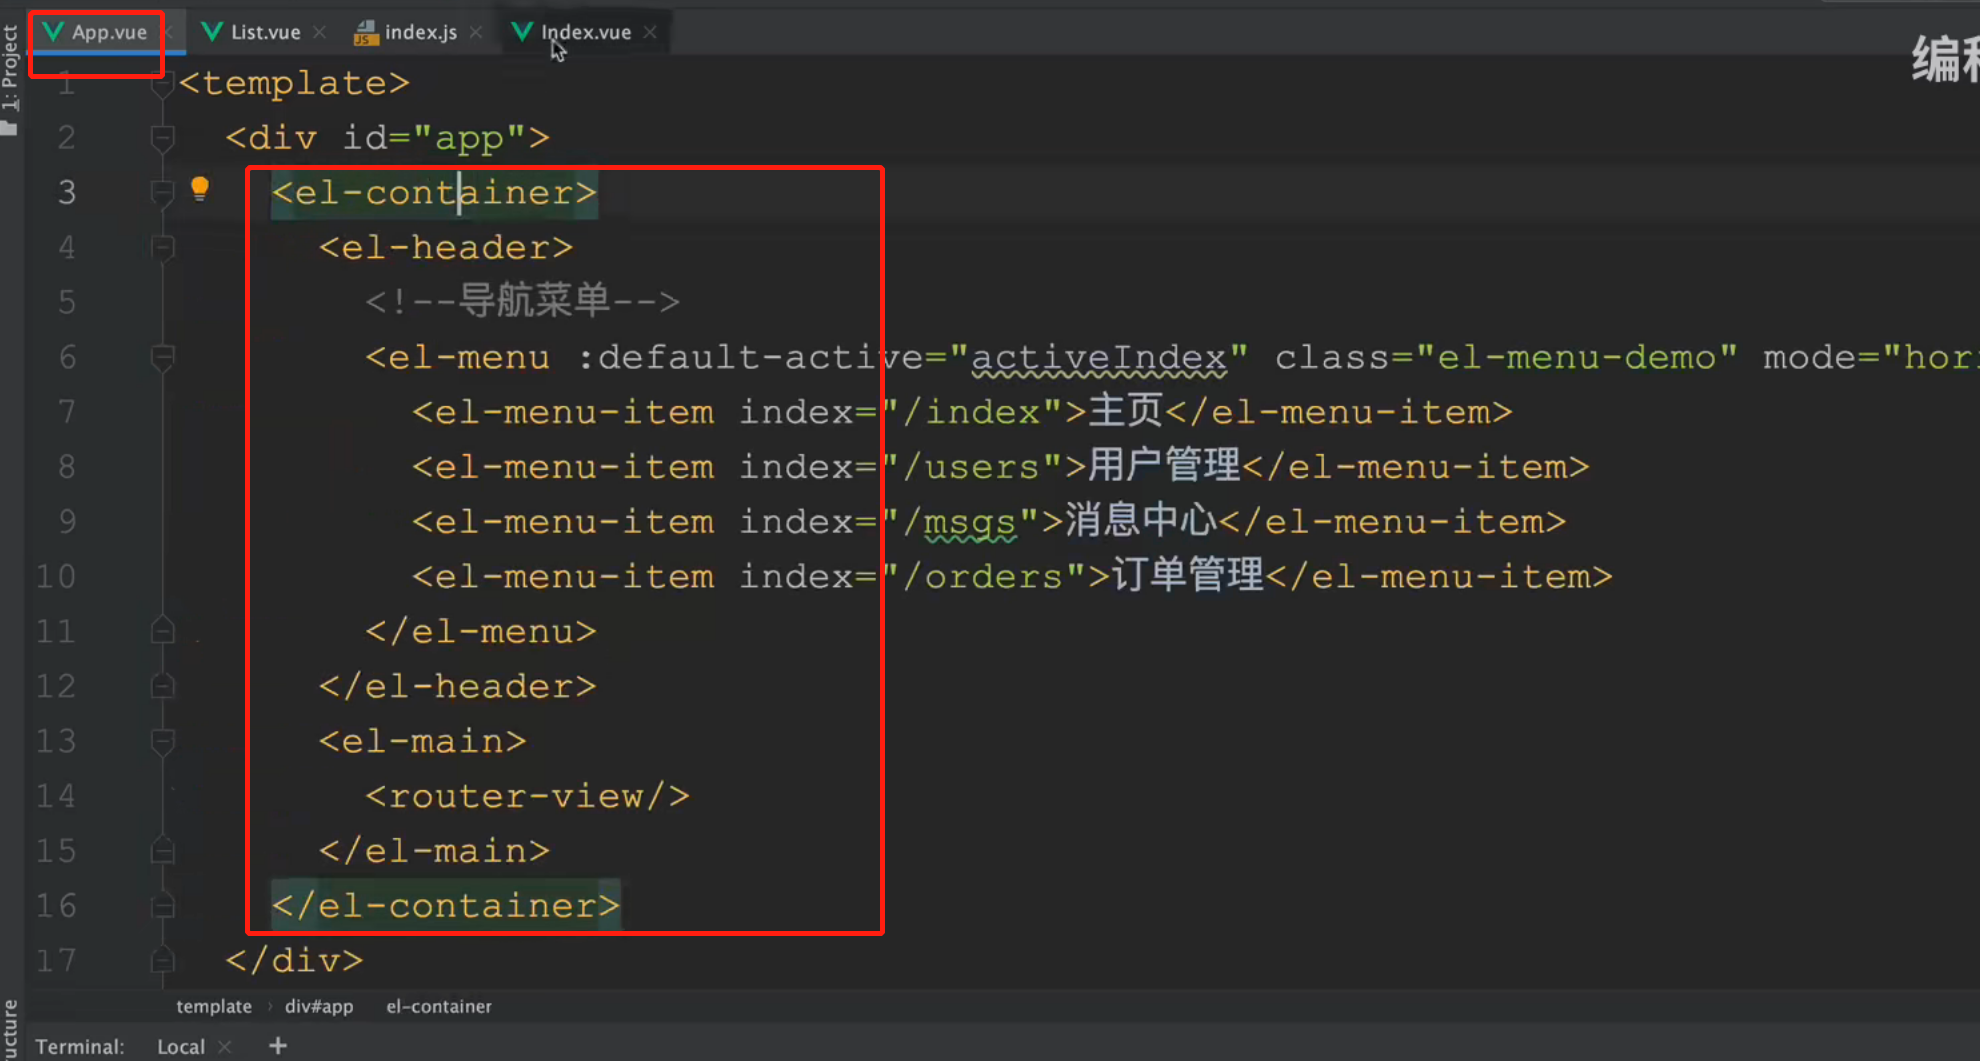Click the closing el-container tag
1980x1061 pixels.
446,906
